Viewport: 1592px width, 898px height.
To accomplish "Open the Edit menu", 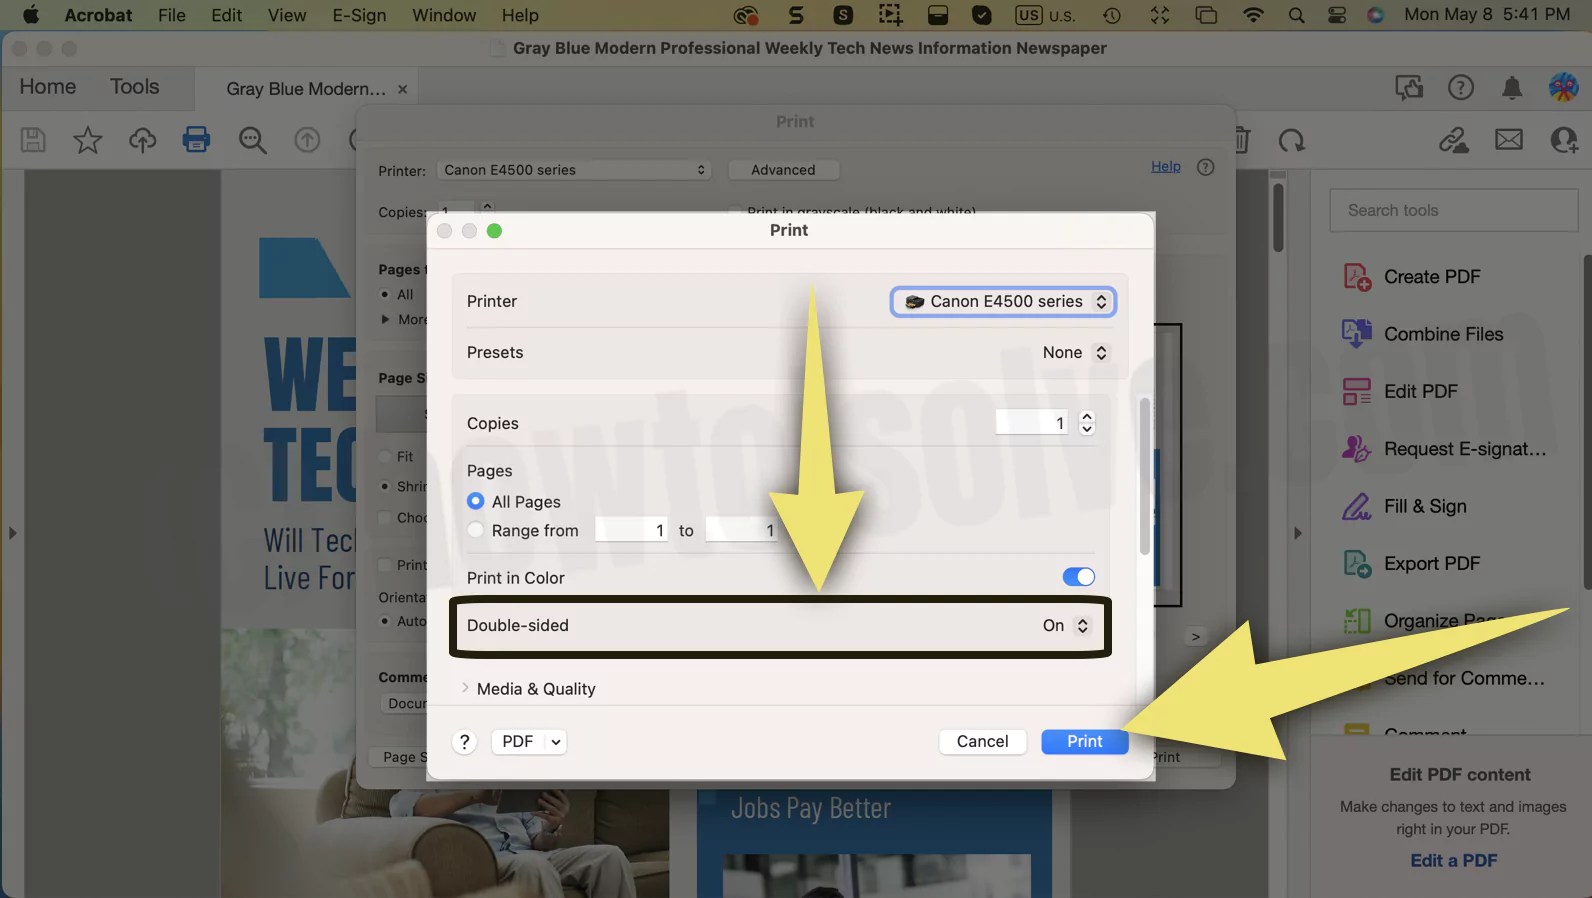I will (227, 15).
